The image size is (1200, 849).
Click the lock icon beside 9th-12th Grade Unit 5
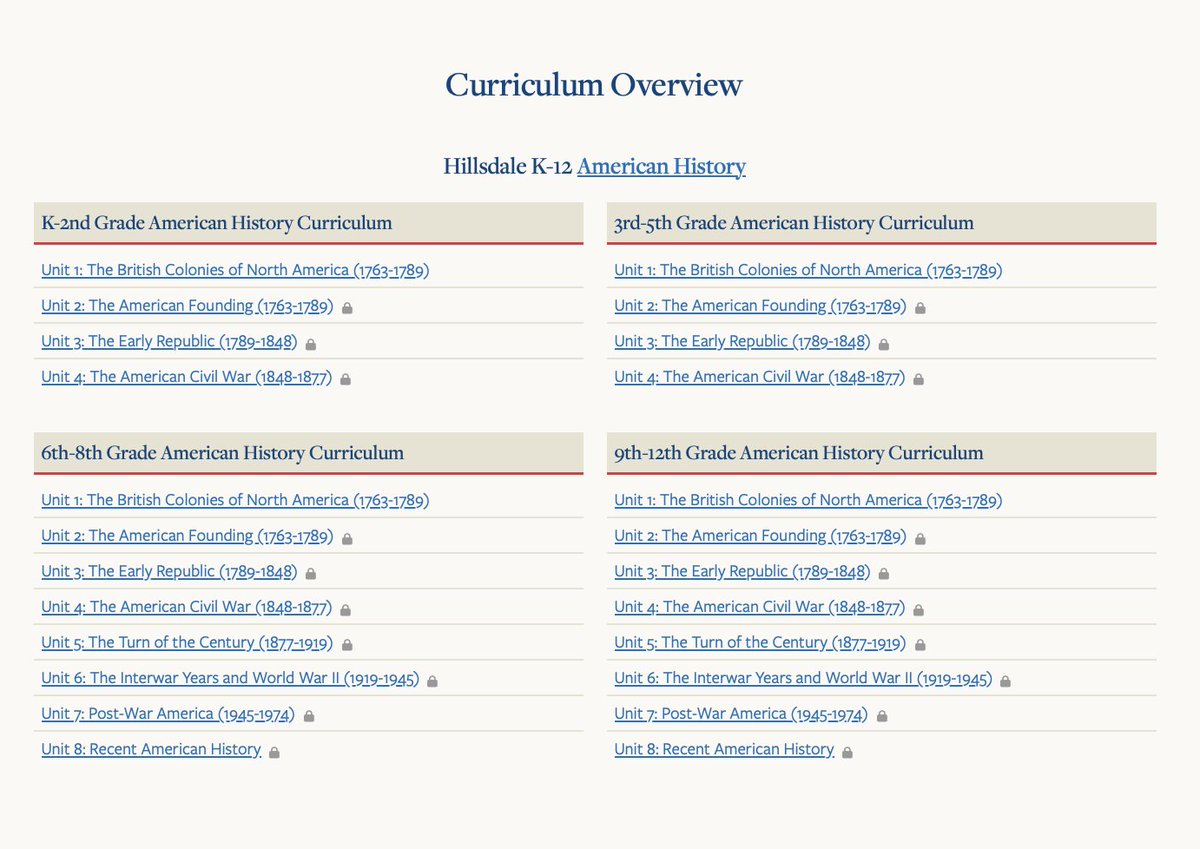(920, 645)
